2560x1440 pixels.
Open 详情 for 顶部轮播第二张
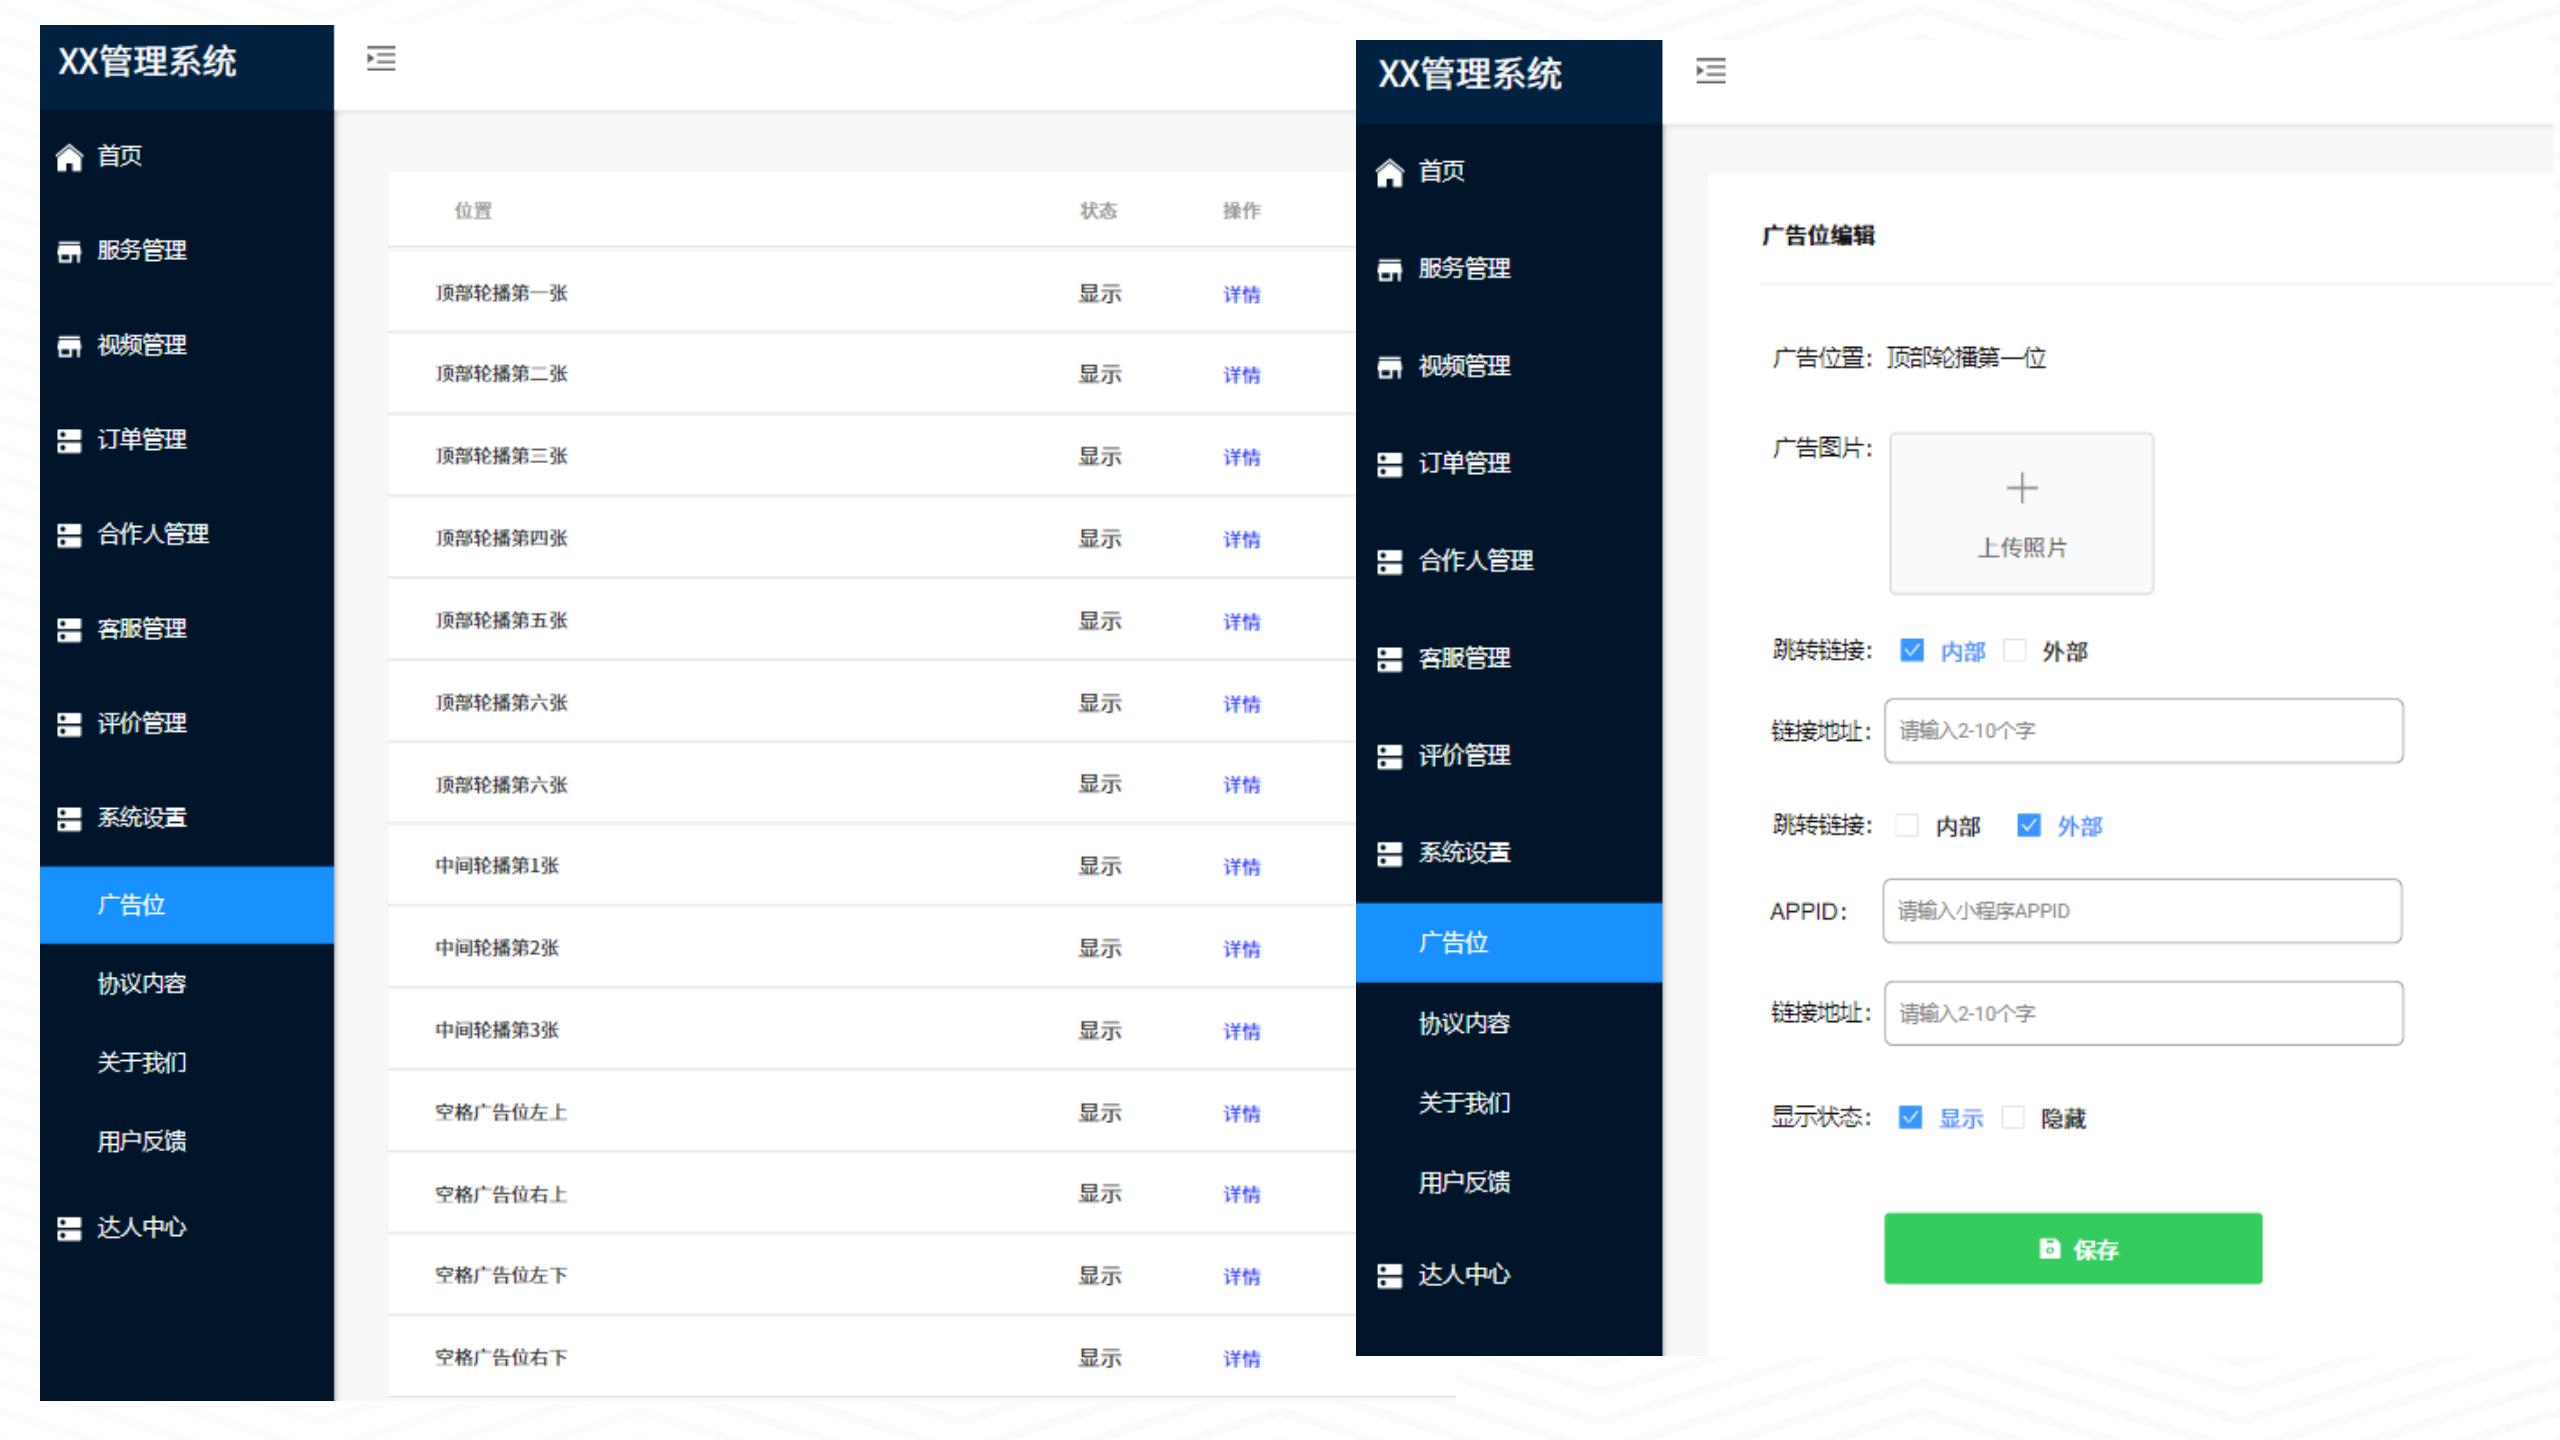(1242, 375)
